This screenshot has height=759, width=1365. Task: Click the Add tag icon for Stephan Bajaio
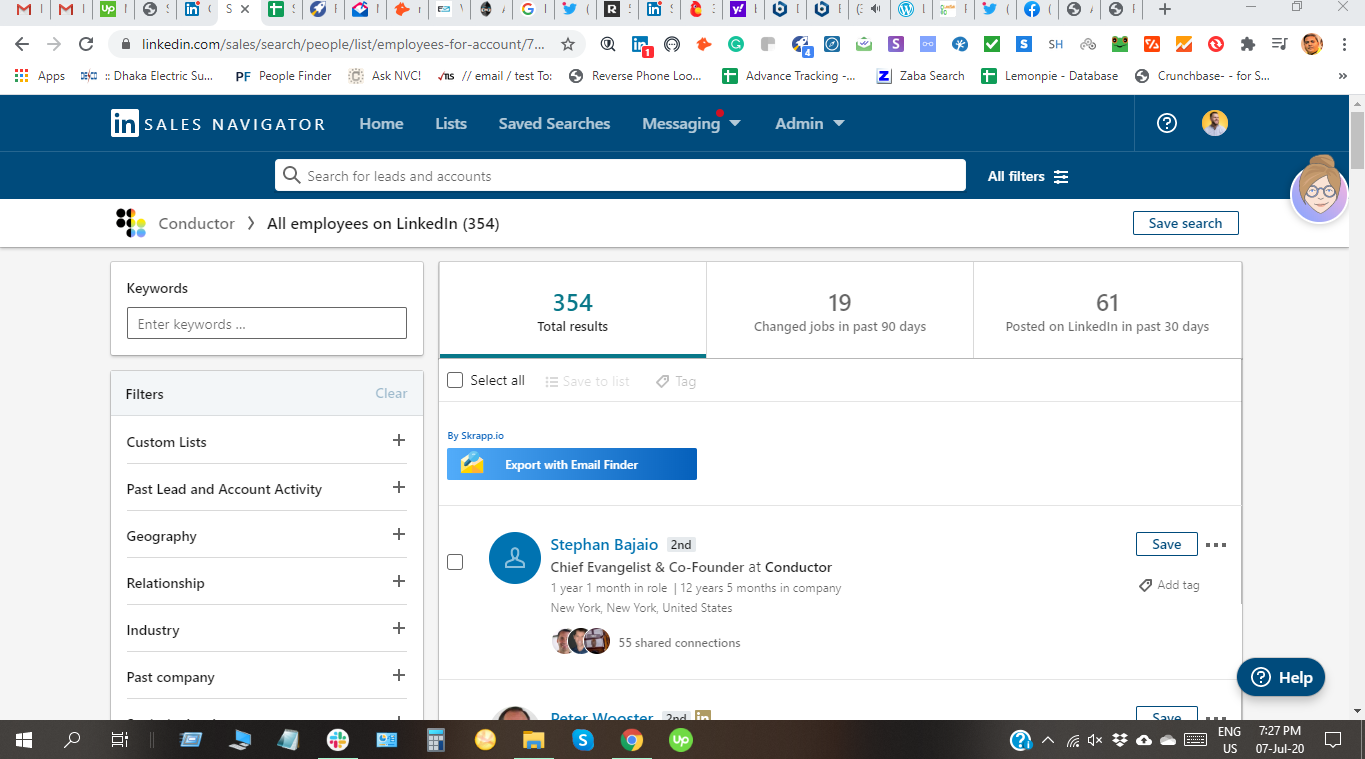1146,585
